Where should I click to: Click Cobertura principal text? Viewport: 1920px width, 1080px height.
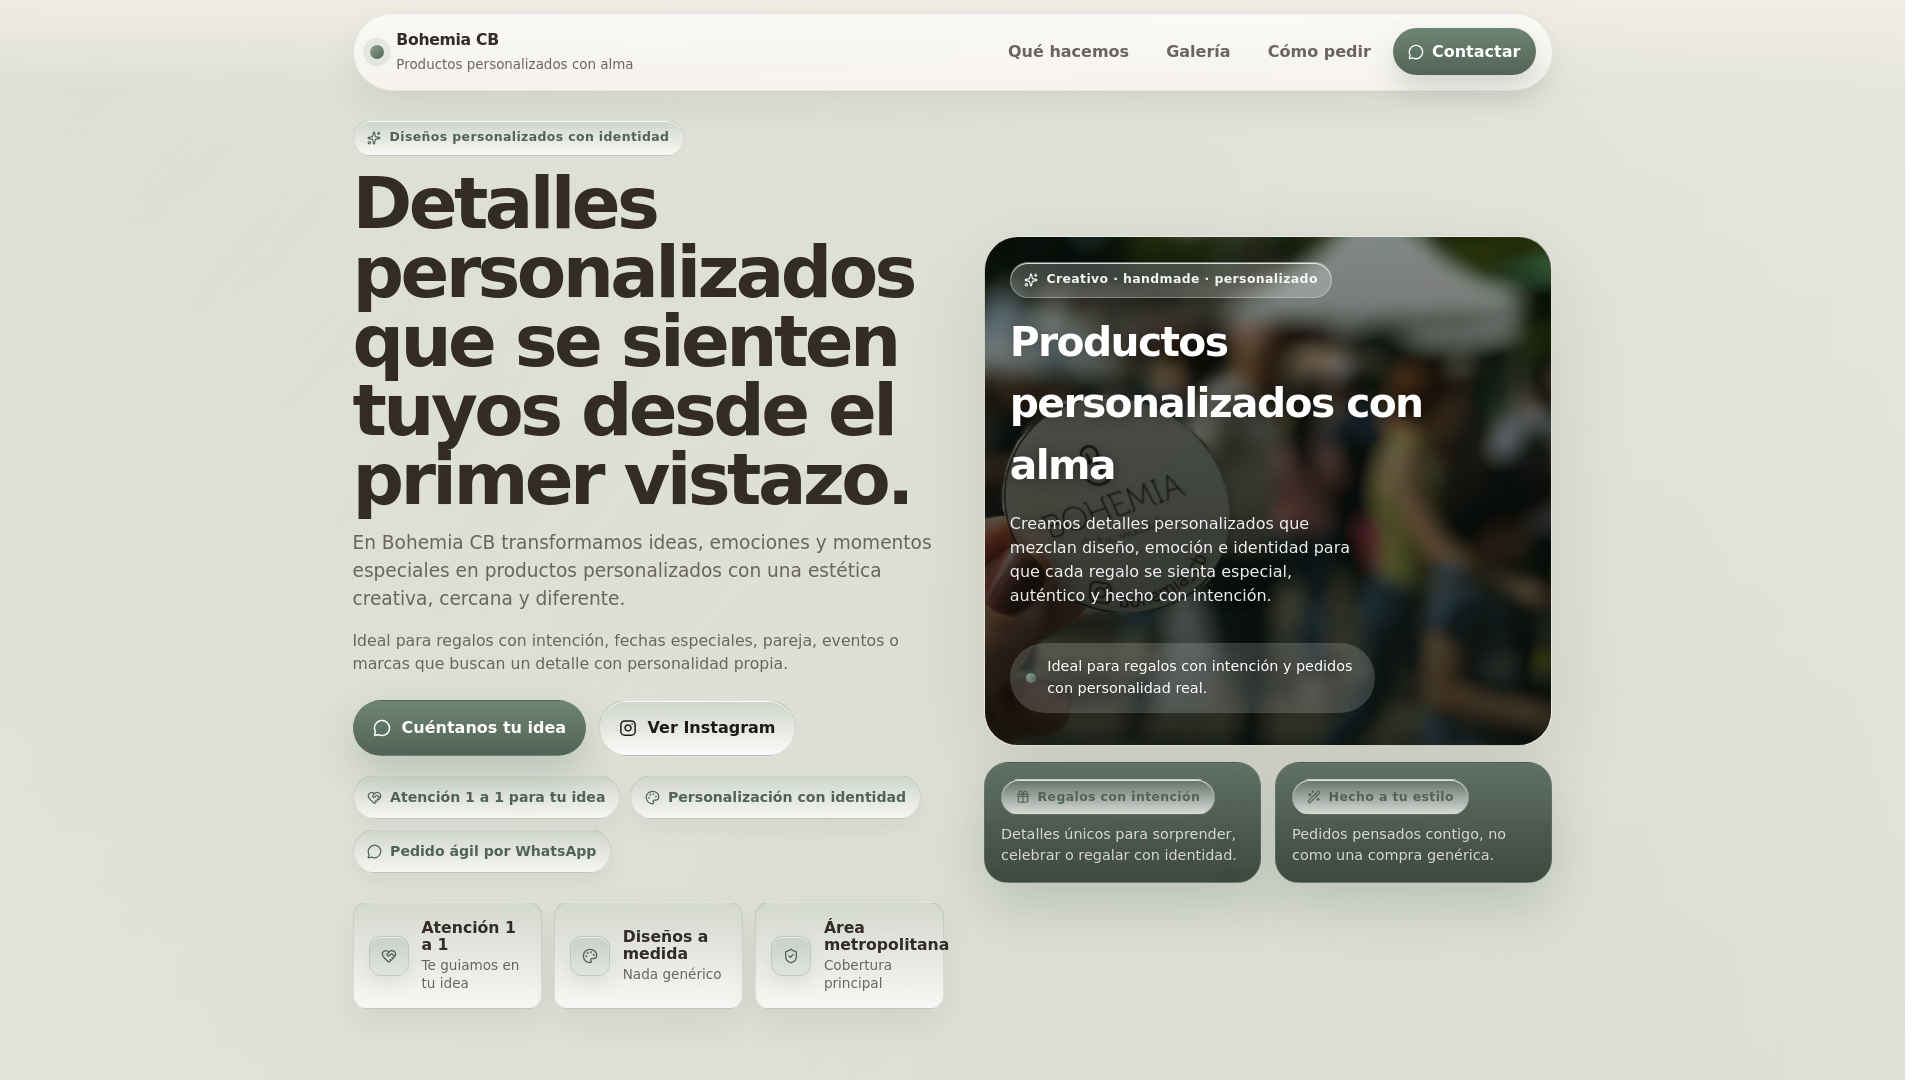pyautogui.click(x=858, y=975)
